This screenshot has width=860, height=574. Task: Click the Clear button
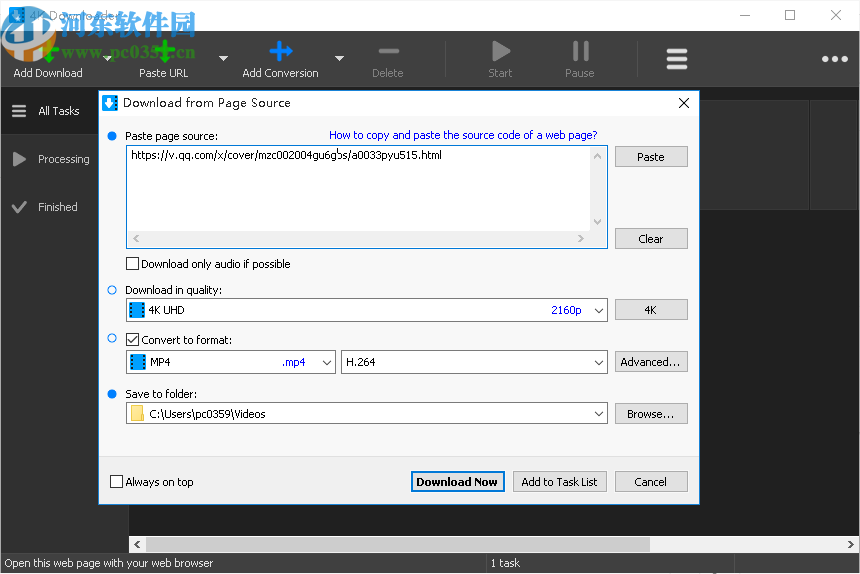(x=651, y=239)
